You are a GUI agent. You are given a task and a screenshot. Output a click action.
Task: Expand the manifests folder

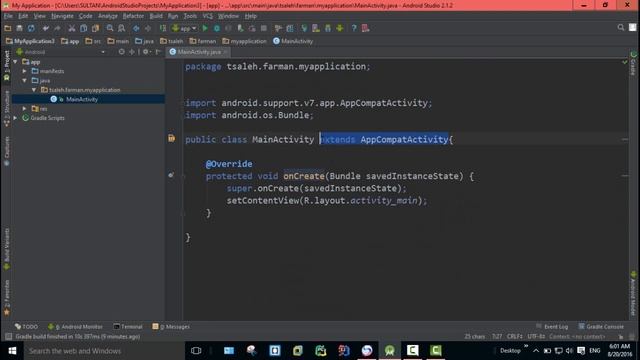(x=24, y=71)
